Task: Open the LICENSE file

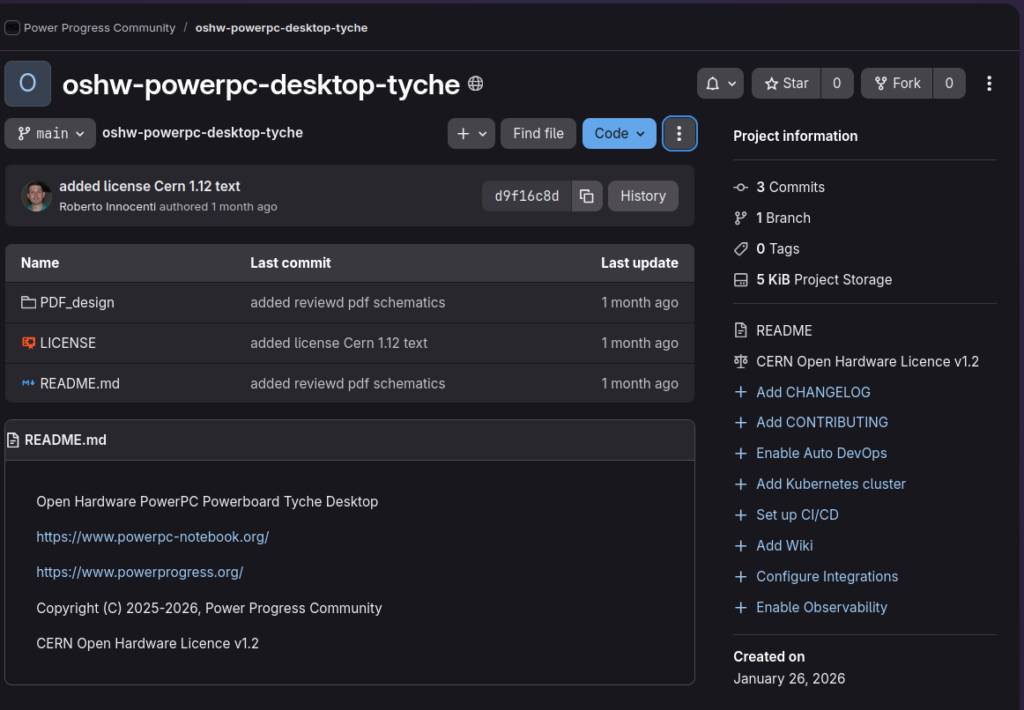Action: pyautogui.click(x=68, y=343)
